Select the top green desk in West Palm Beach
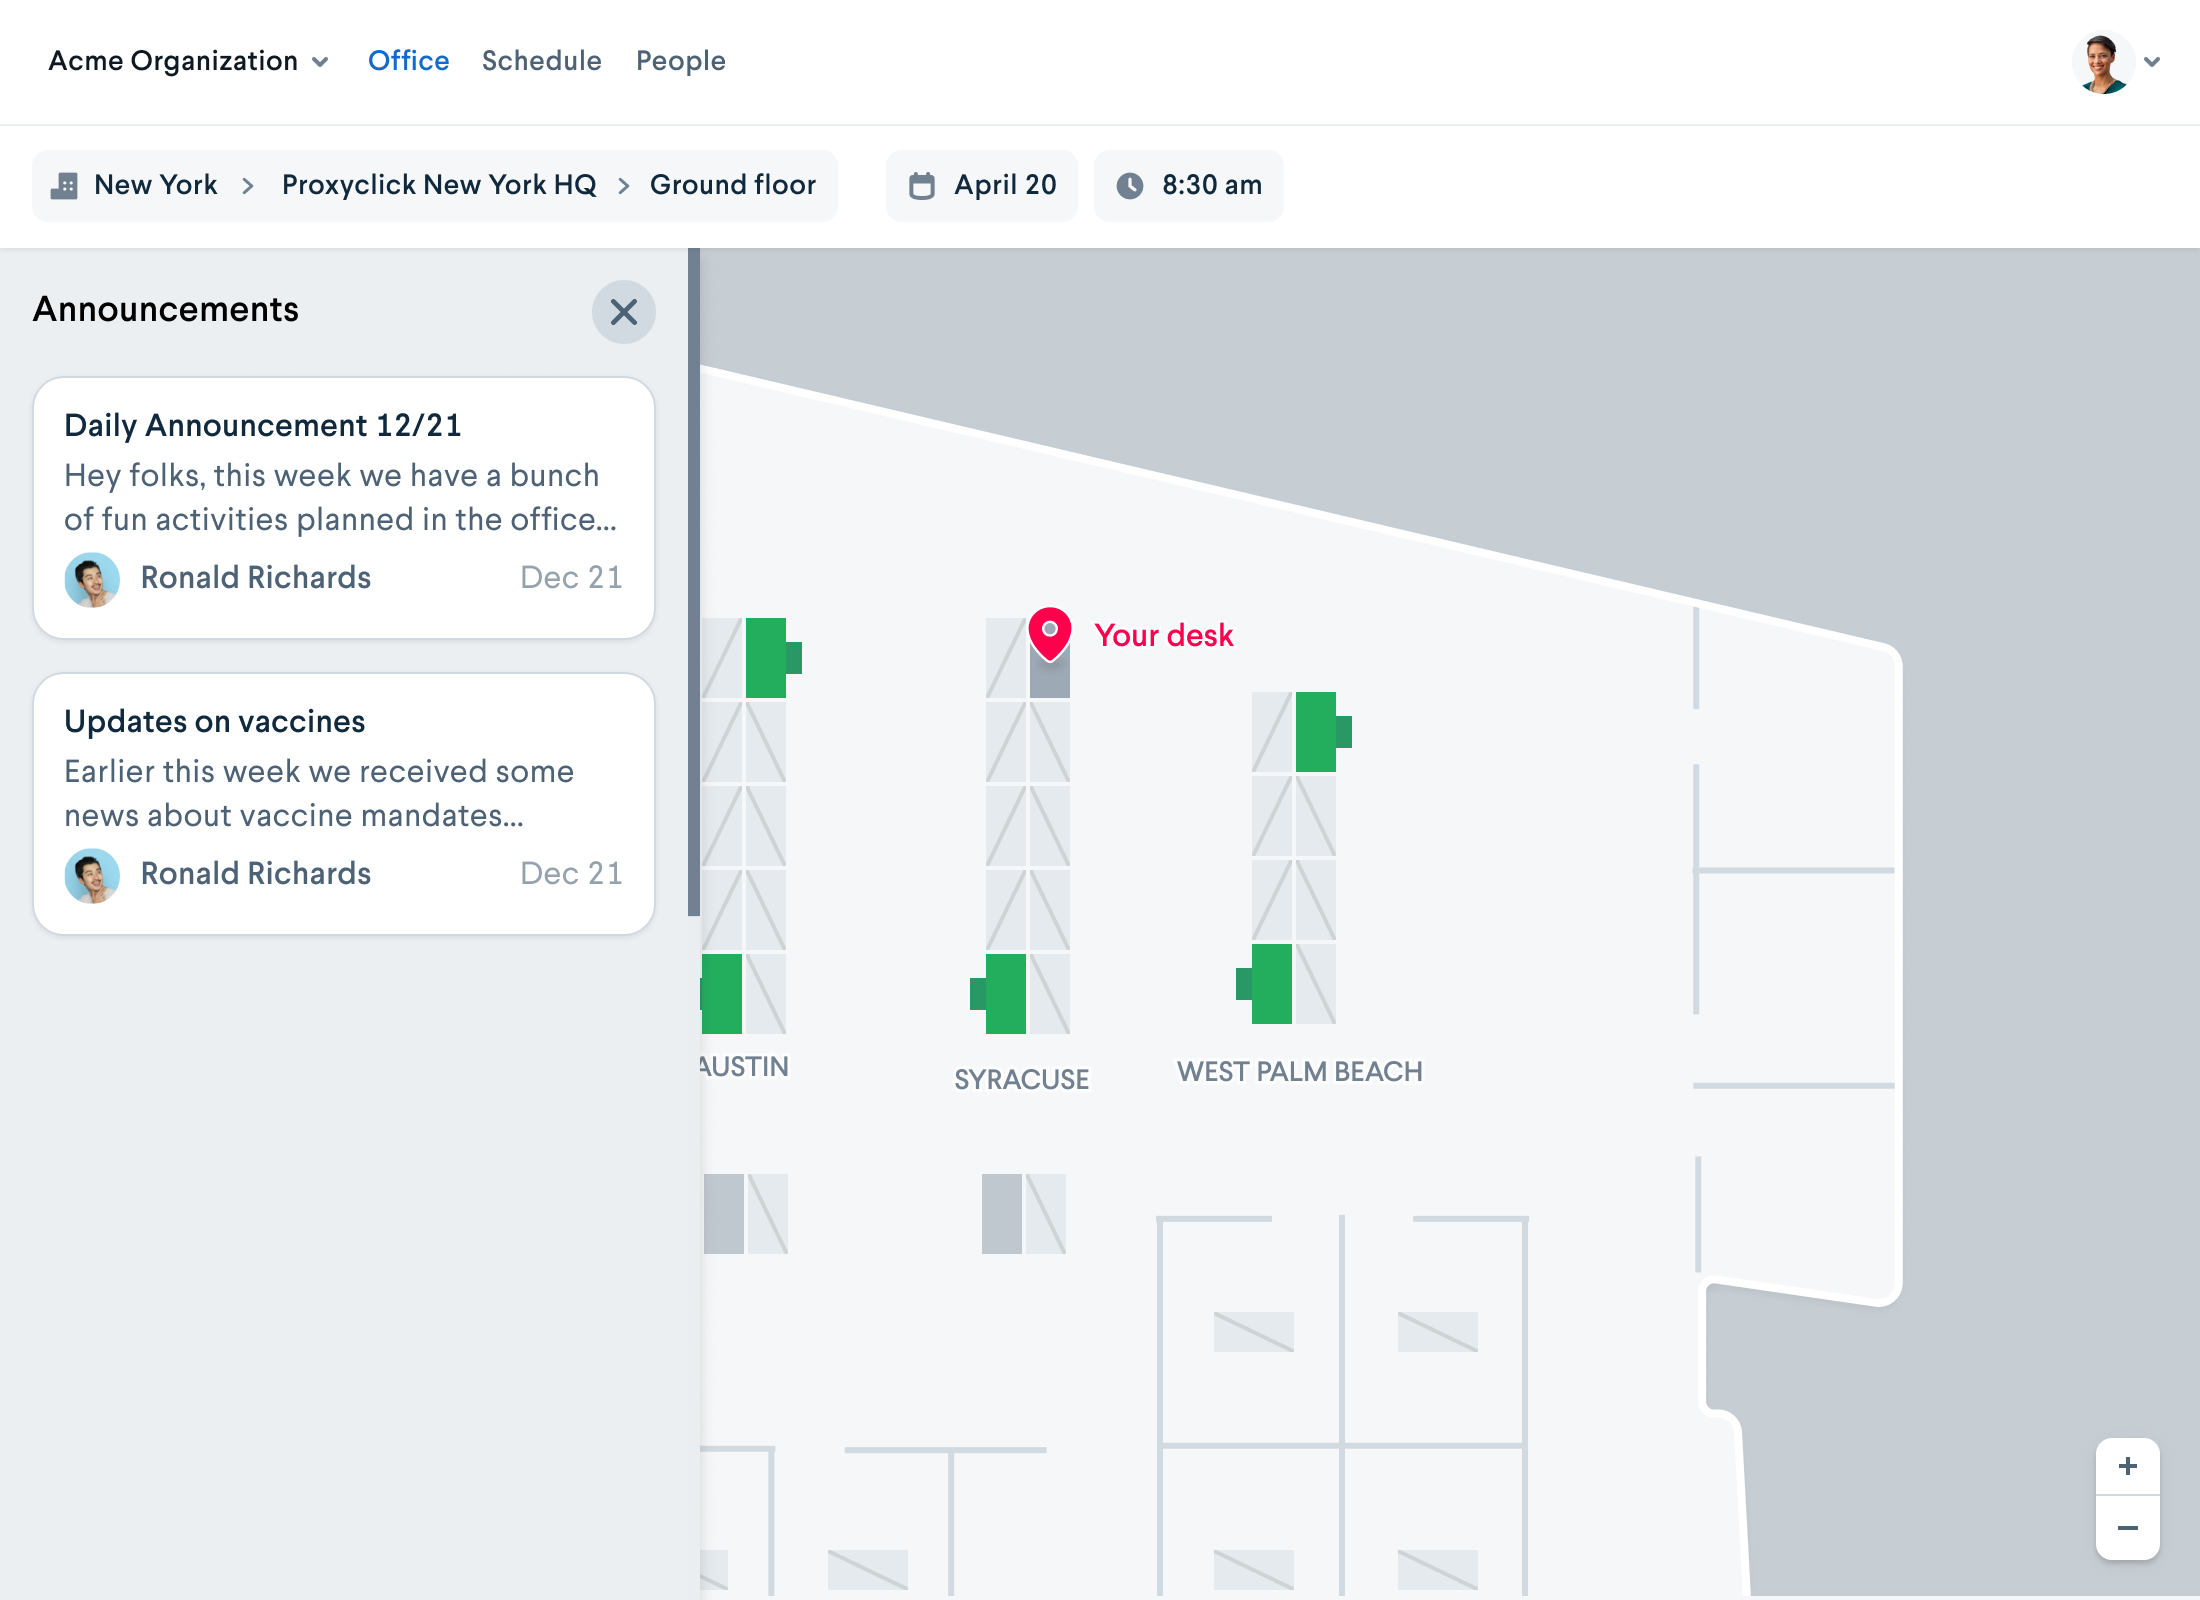This screenshot has width=2200, height=1600. 1316,732
